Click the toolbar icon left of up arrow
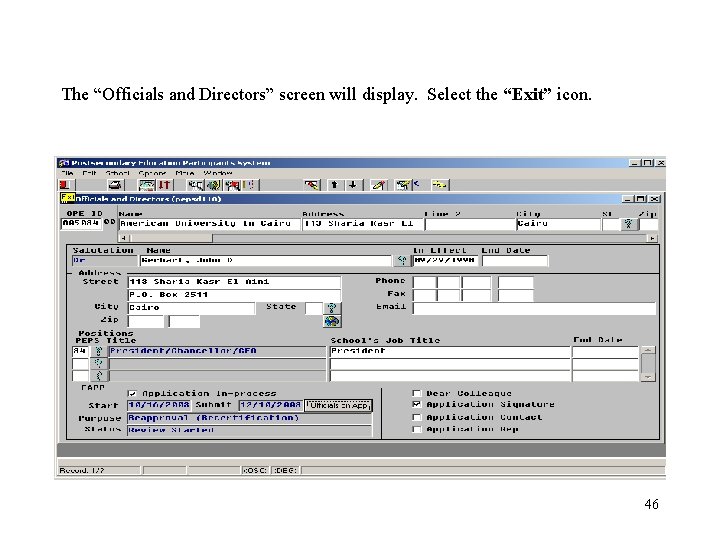Screen dimensions: 720x540 pos(312,185)
